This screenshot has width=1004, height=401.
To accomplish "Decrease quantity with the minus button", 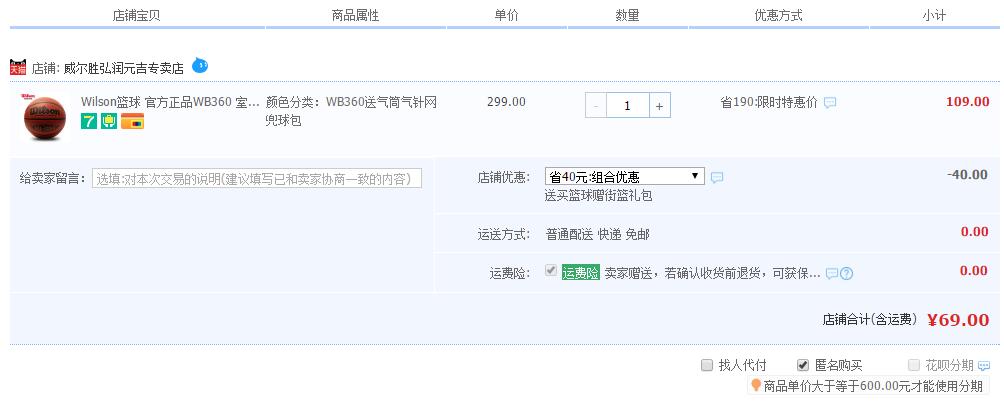I will 595,106.
